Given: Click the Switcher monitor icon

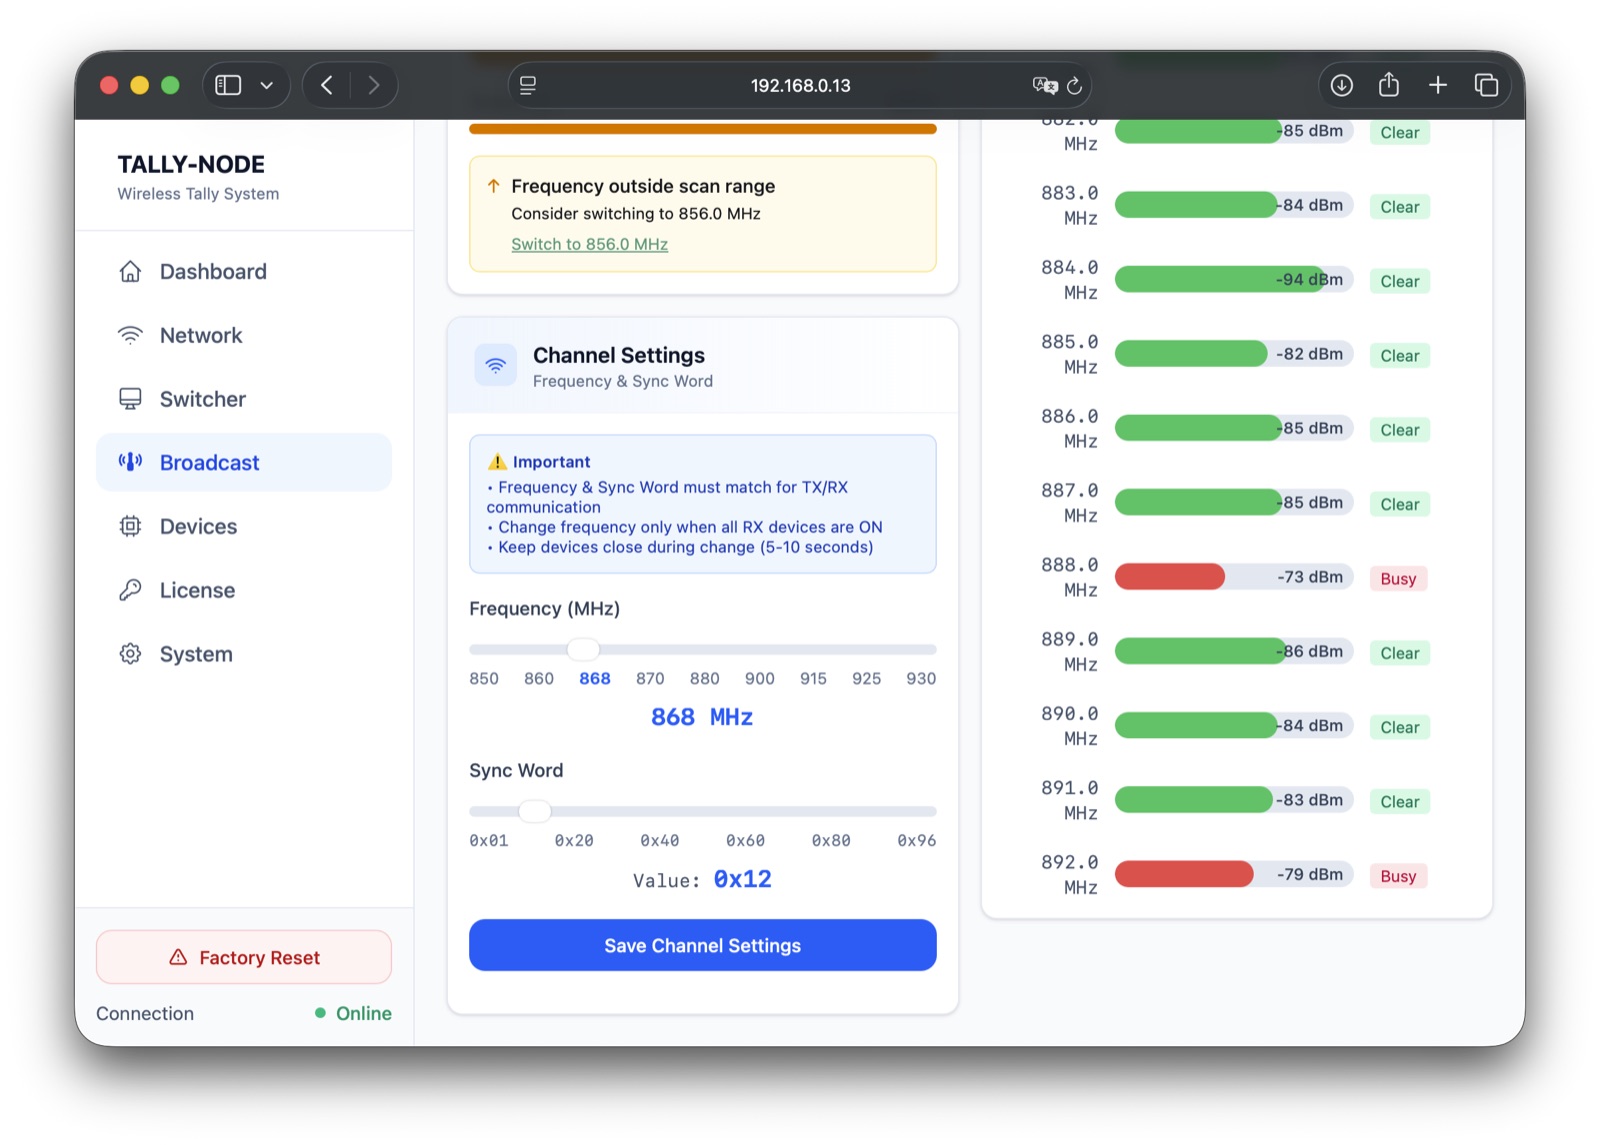Looking at the screenshot, I should [130, 399].
